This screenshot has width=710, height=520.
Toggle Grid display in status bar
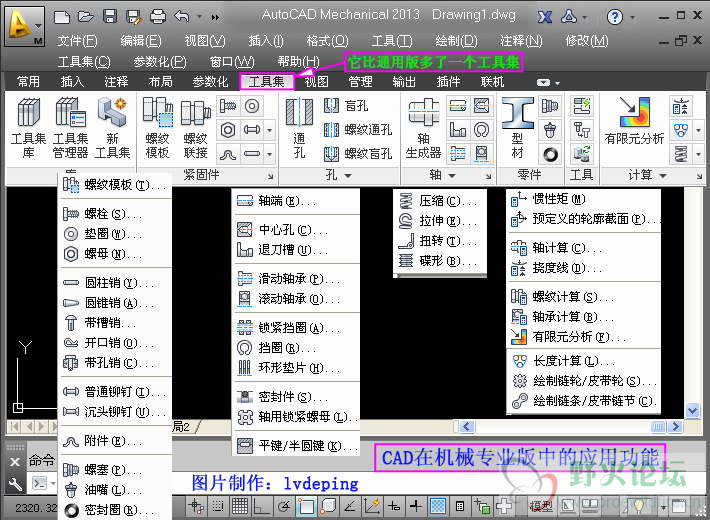click(x=240, y=506)
